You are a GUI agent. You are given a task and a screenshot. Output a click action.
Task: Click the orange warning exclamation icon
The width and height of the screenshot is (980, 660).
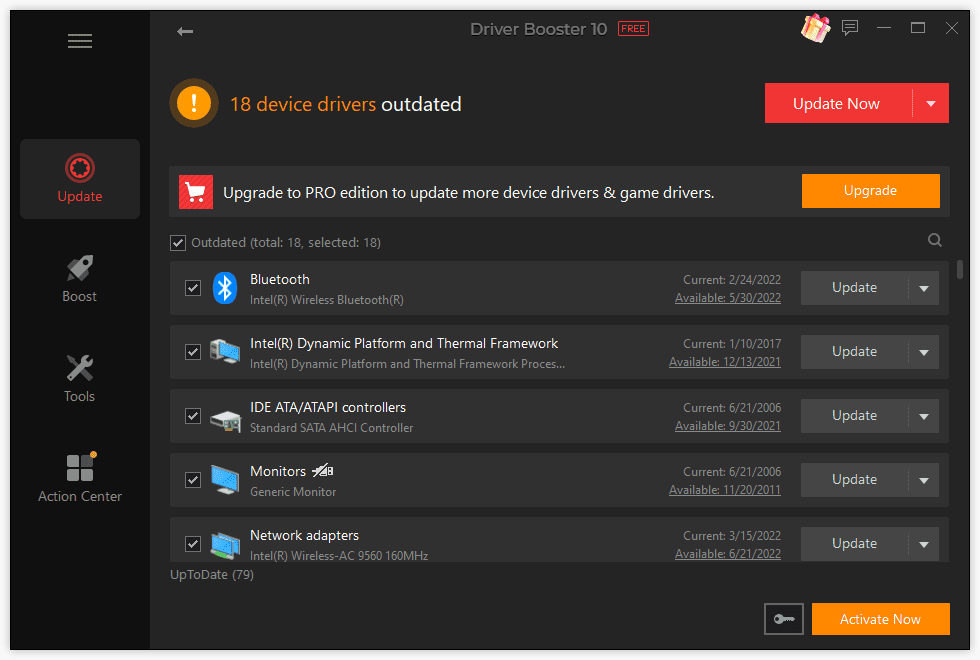194,103
